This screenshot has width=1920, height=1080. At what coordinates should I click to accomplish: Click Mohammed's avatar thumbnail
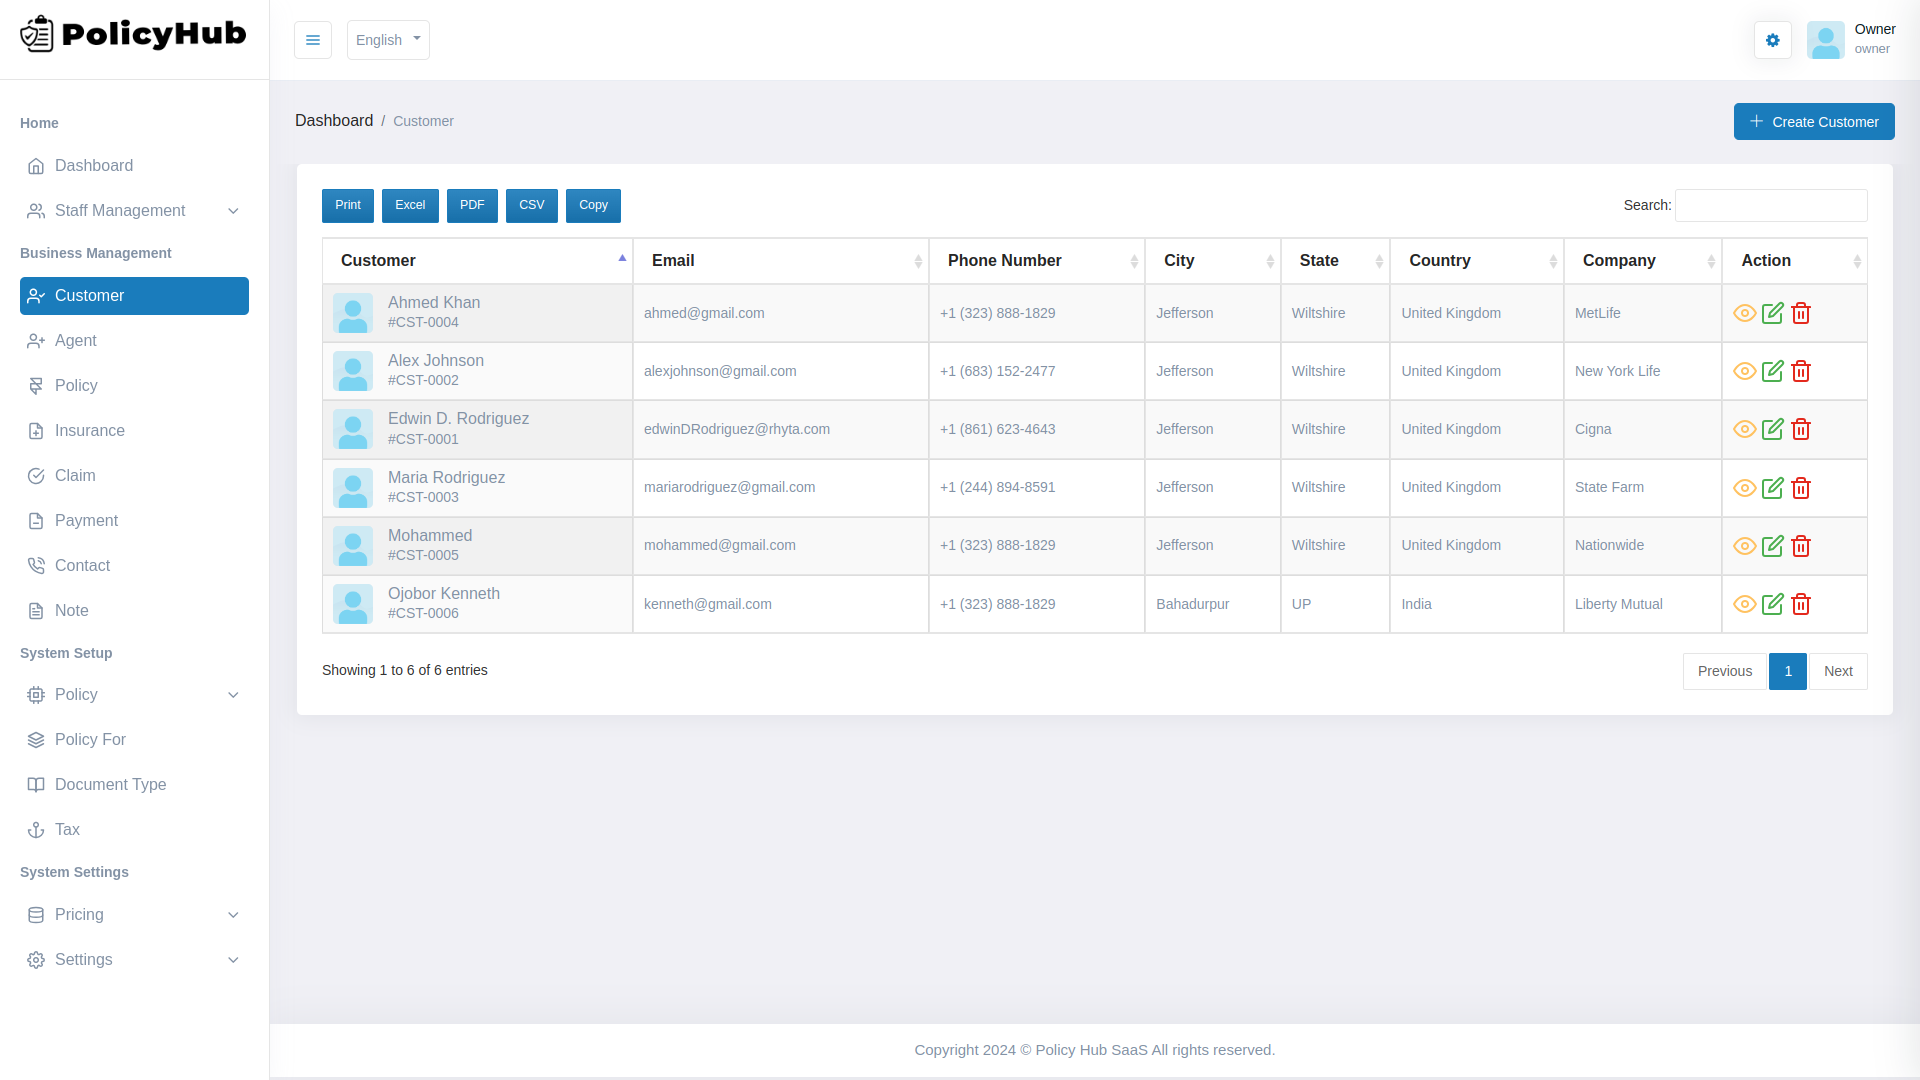[353, 546]
